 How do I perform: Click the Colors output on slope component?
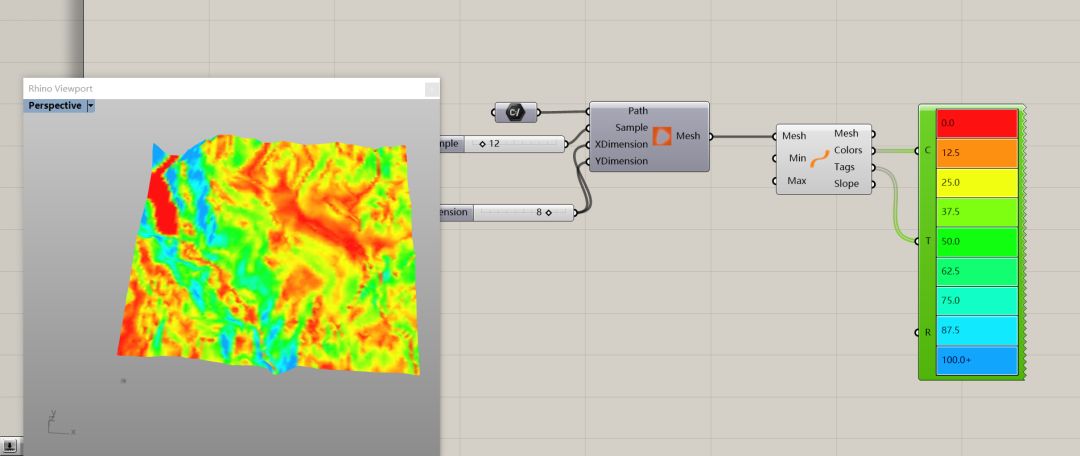[x=847, y=150]
